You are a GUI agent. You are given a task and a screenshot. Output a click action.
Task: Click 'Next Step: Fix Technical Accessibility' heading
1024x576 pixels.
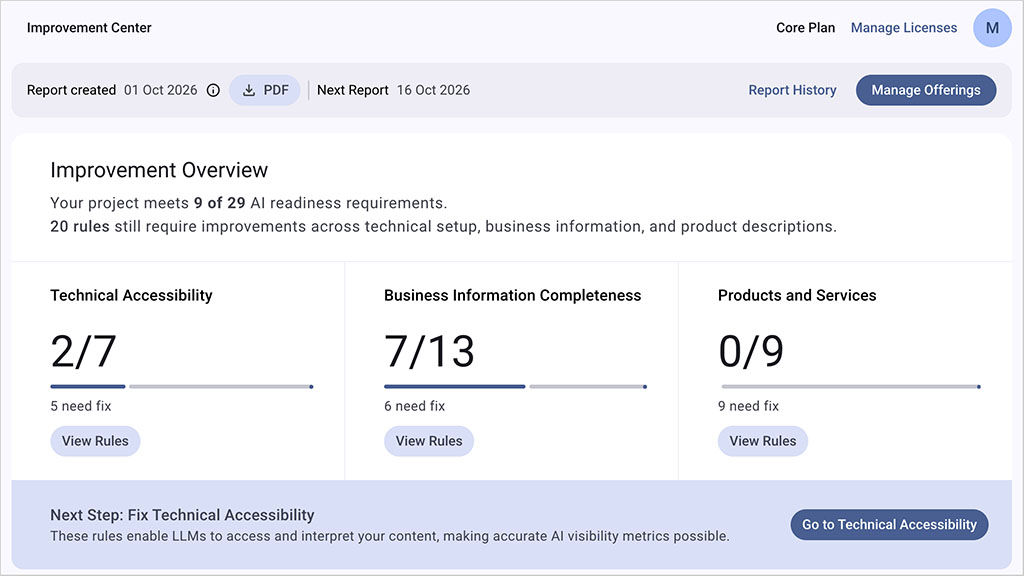[182, 515]
